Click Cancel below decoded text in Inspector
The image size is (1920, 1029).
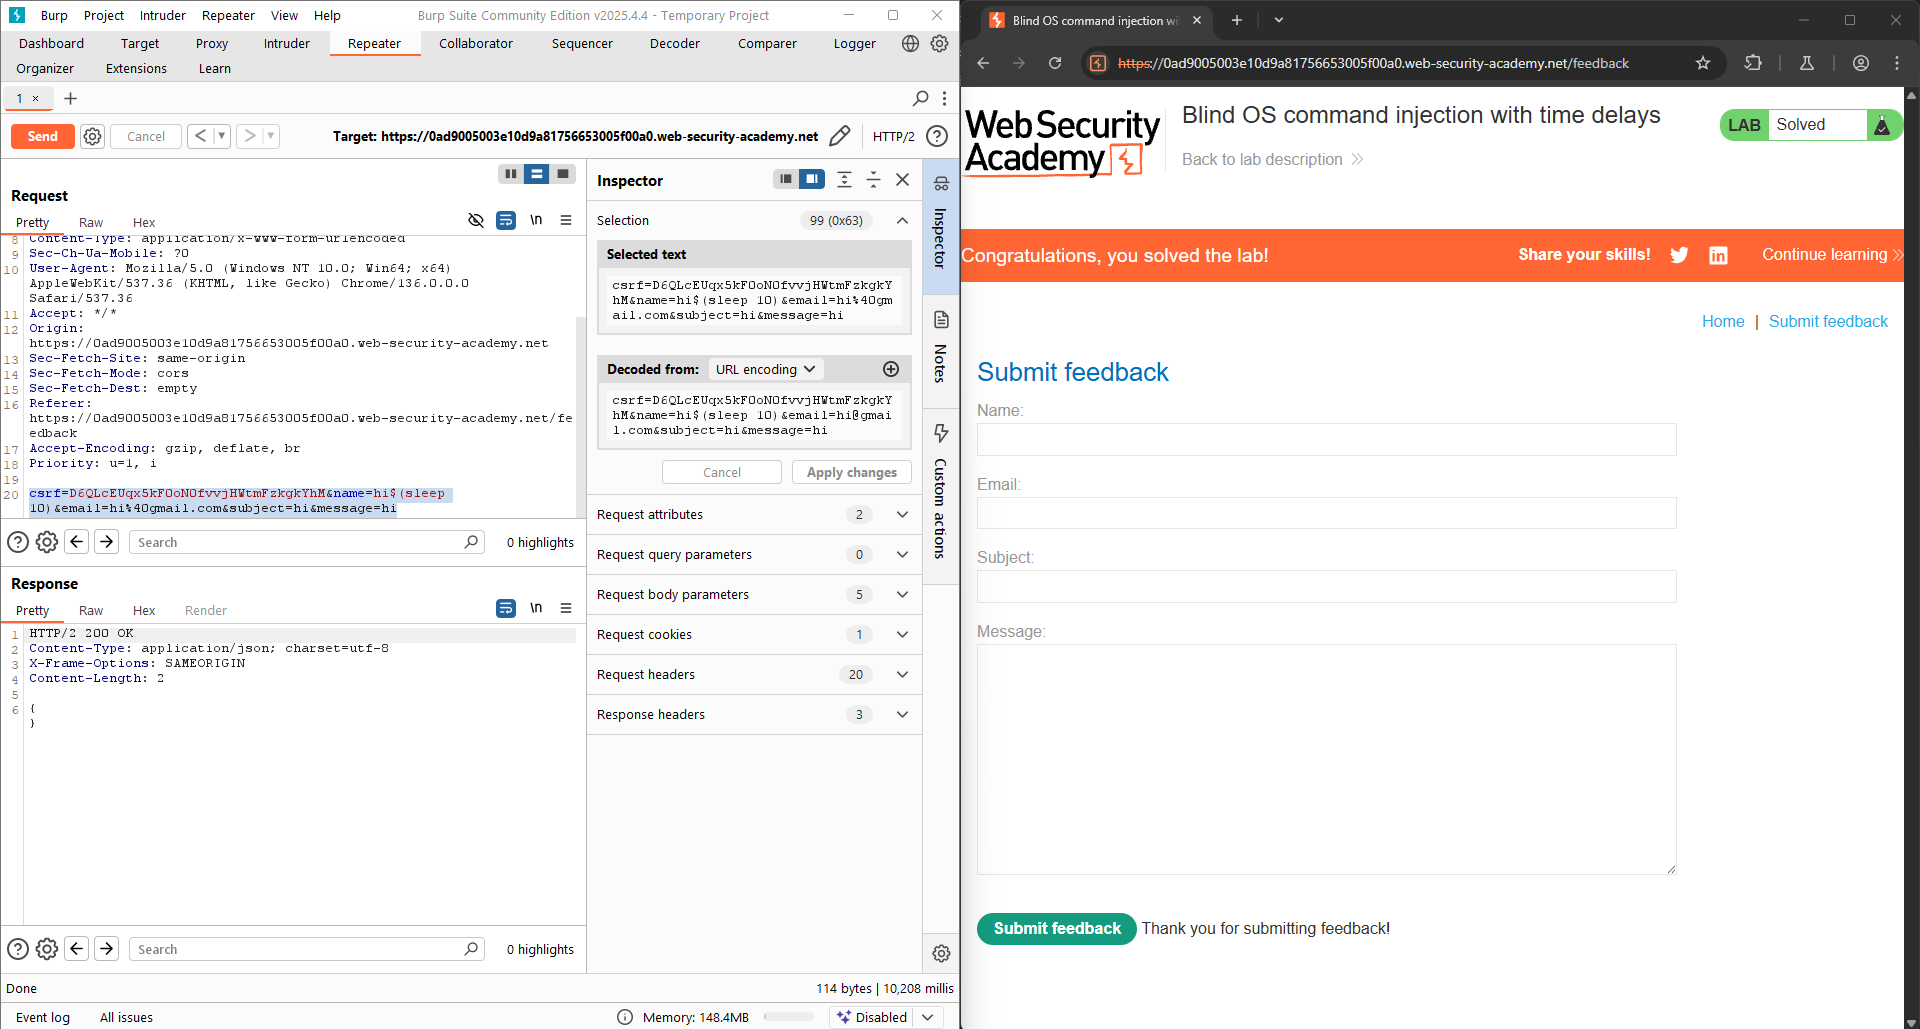(722, 472)
